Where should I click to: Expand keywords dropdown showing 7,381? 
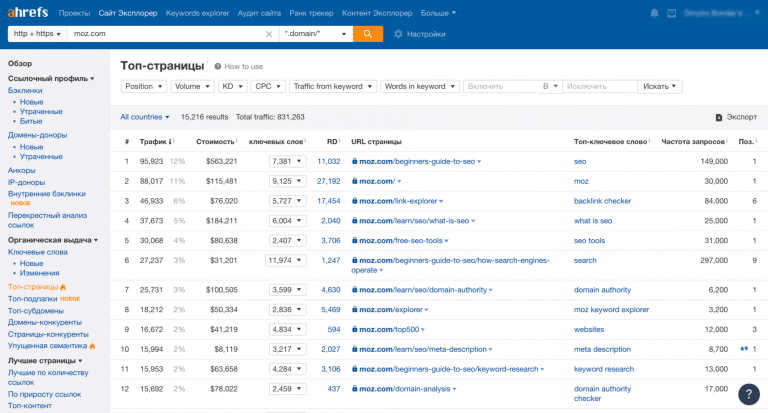[x=288, y=161]
